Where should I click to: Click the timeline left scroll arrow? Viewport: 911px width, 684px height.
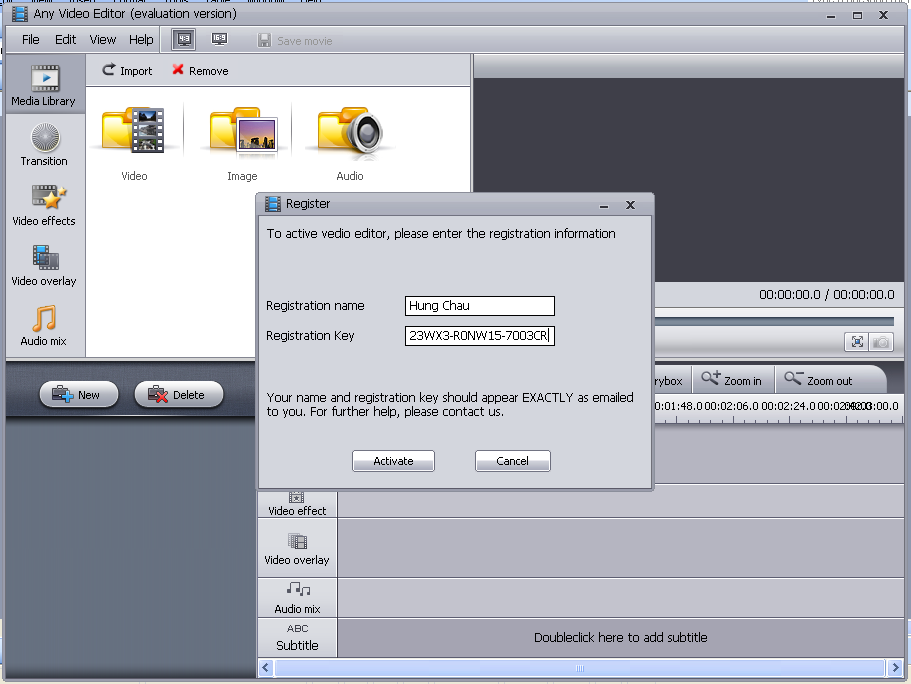coord(266,668)
